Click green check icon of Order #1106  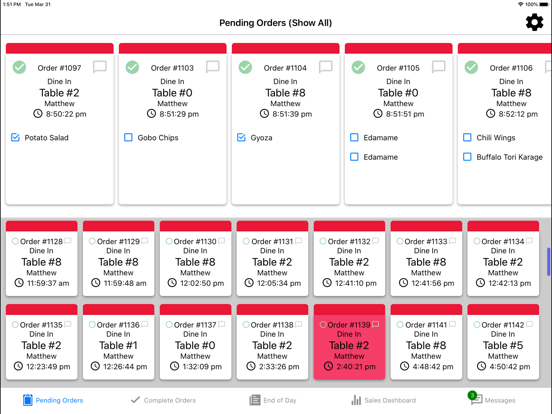471,67
